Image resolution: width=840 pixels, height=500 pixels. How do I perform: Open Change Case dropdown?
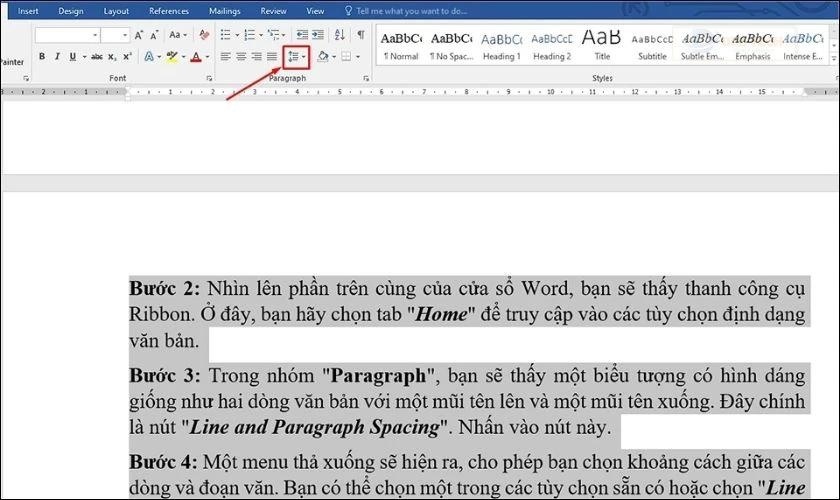tap(178, 35)
